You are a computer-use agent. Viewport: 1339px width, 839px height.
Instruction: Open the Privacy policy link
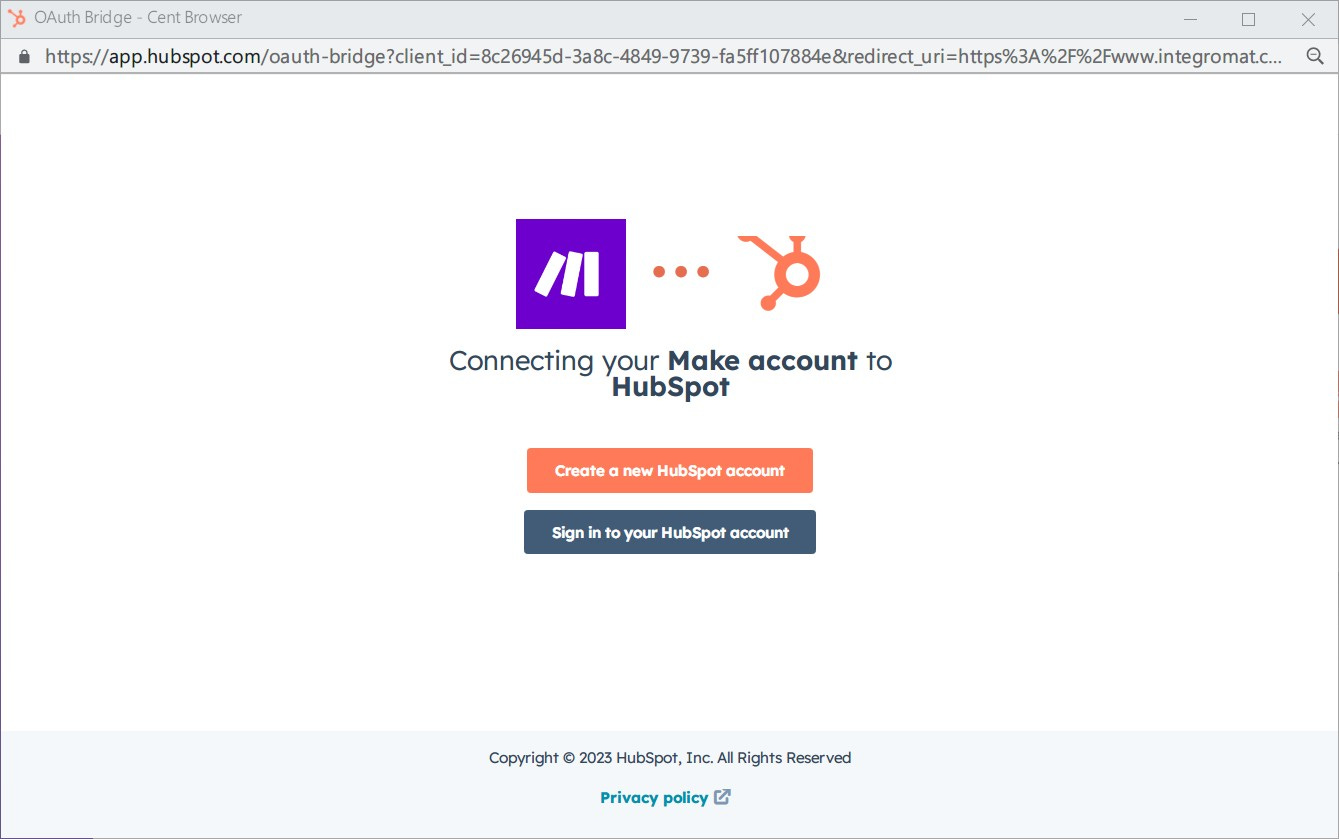tap(654, 797)
